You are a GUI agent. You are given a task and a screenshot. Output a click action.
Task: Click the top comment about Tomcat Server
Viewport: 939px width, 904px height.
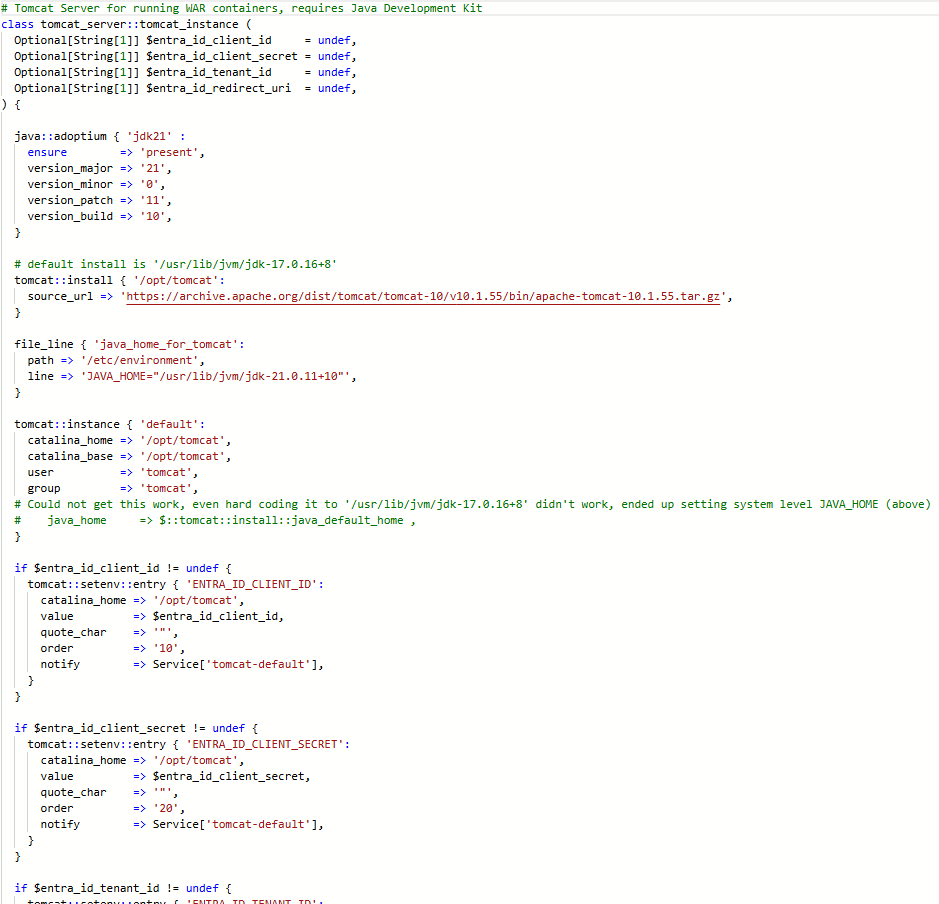[x=241, y=8]
